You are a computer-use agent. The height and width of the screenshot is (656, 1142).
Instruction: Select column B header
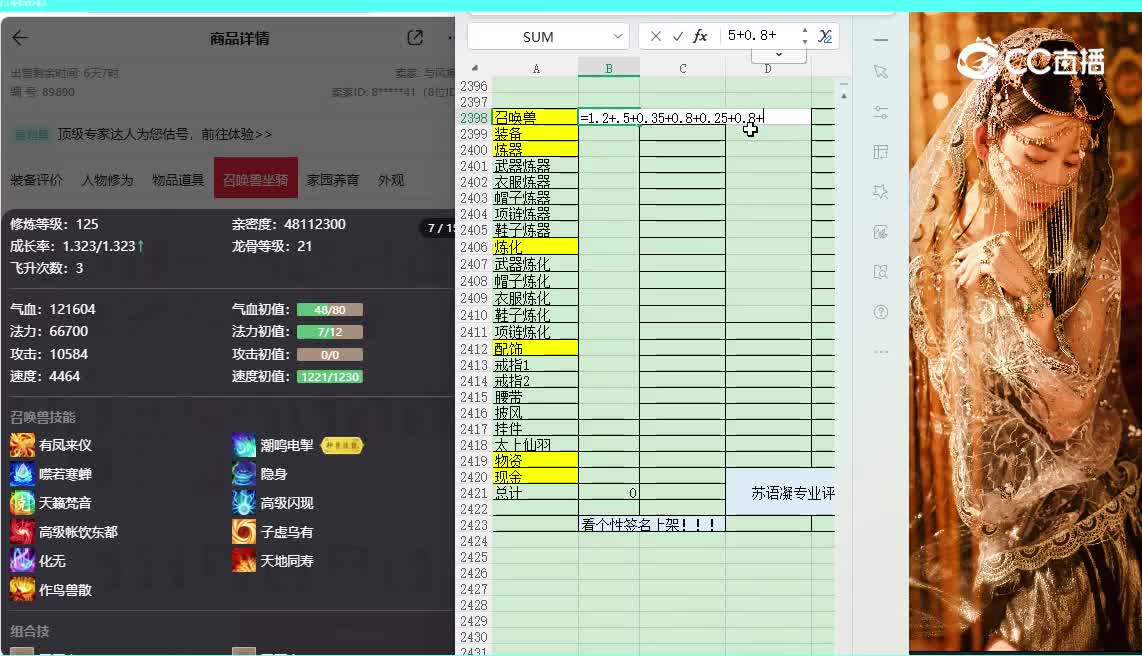(x=609, y=68)
